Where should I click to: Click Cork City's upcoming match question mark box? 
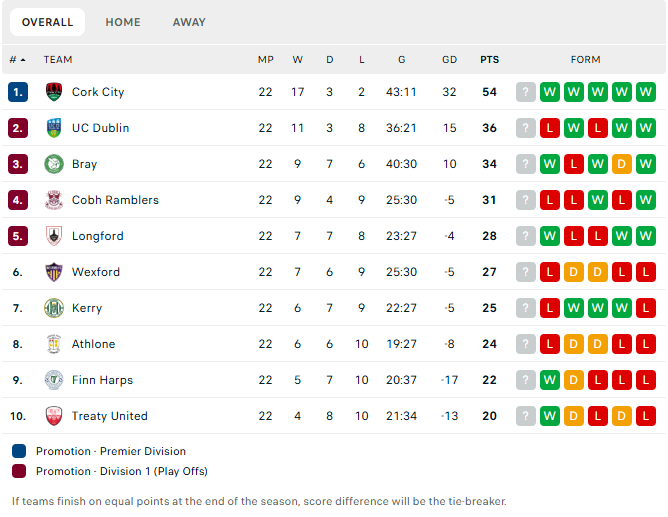coord(526,92)
